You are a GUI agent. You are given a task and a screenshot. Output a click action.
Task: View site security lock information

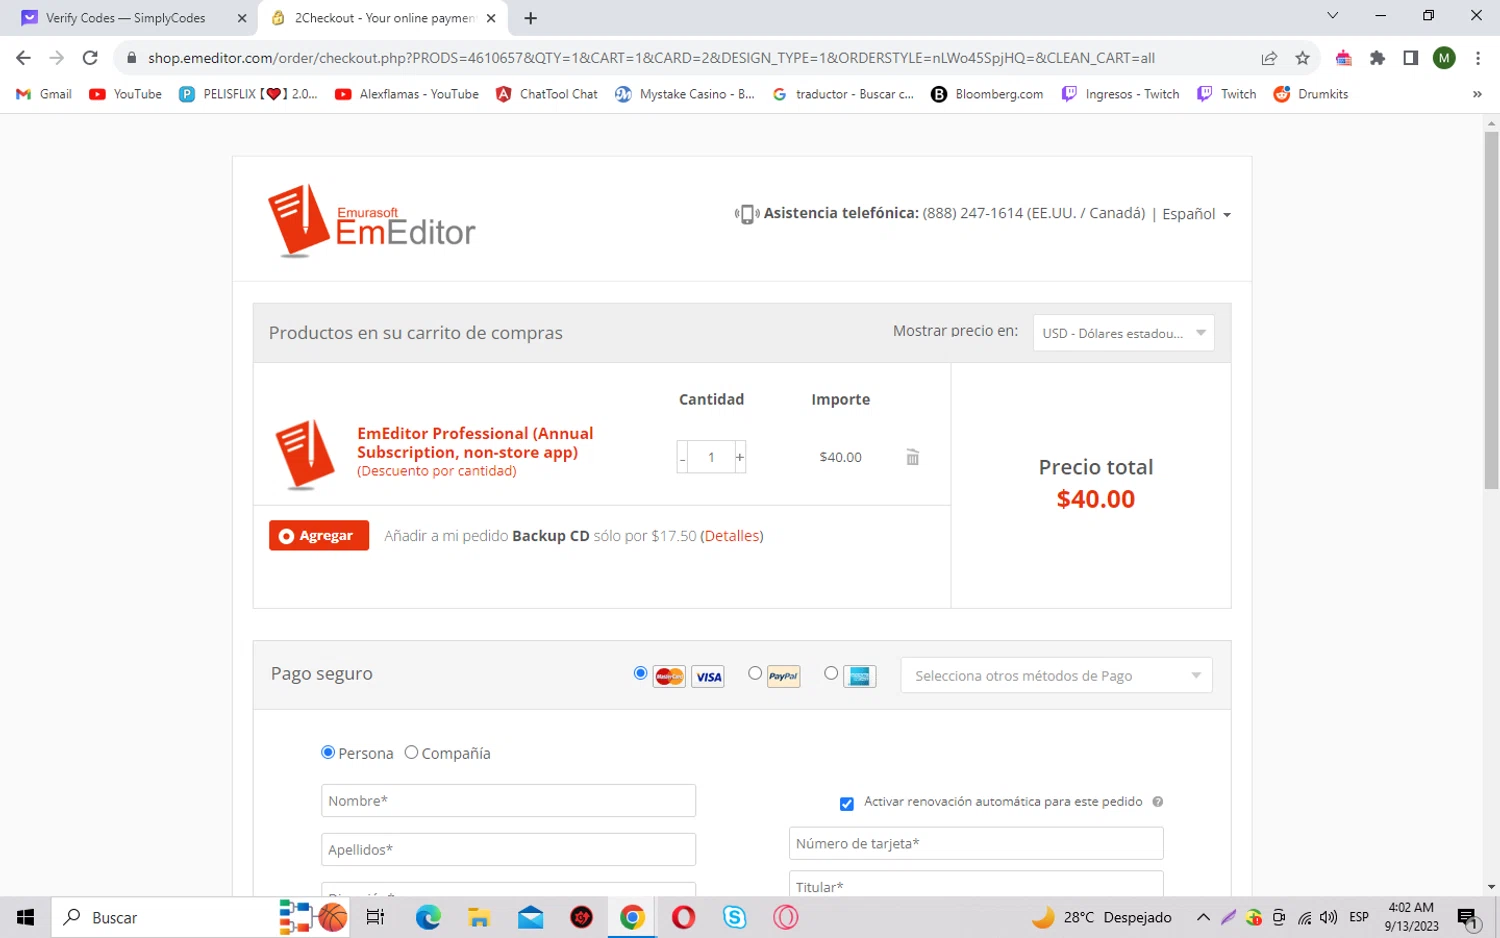point(131,58)
